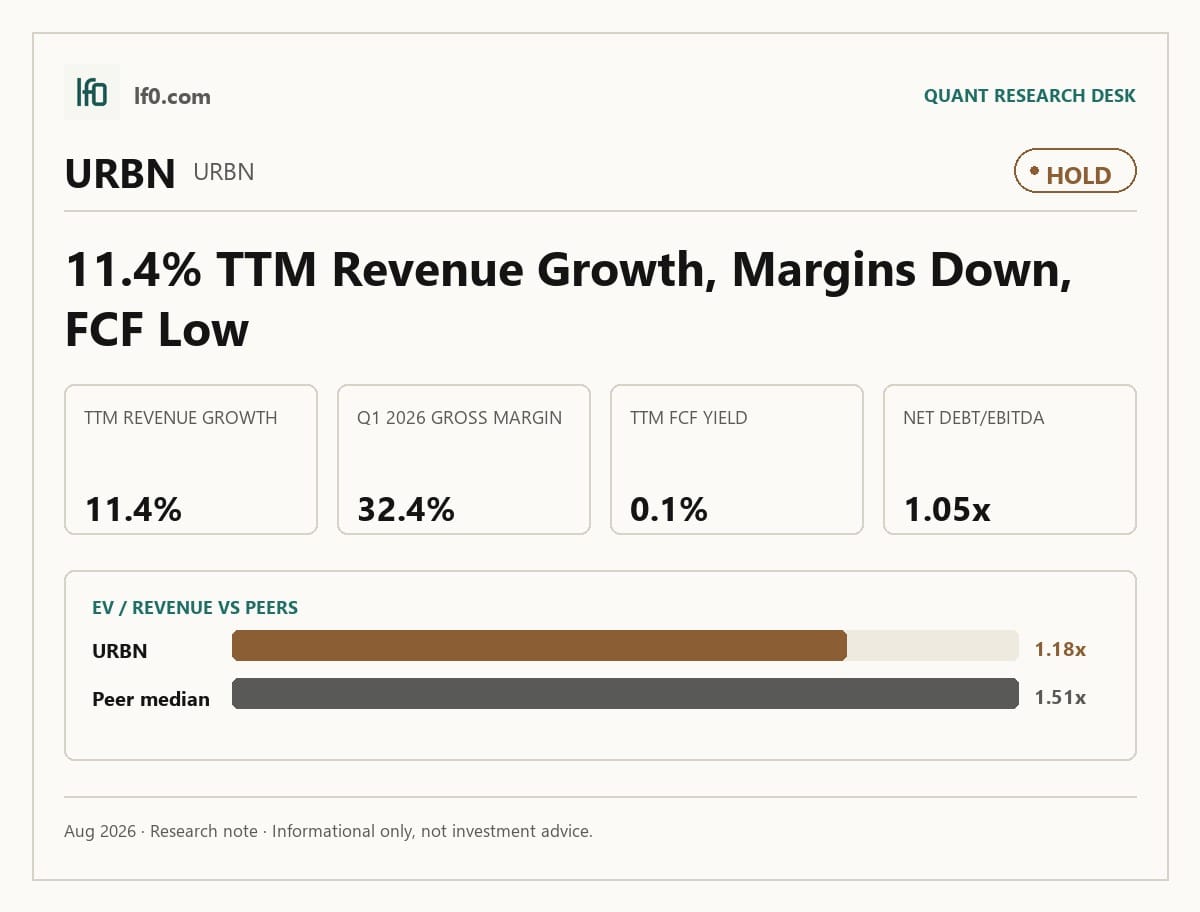Click the HOLD rating badge
Viewport: 1200px width, 912px height.
pyautogui.click(x=1075, y=171)
